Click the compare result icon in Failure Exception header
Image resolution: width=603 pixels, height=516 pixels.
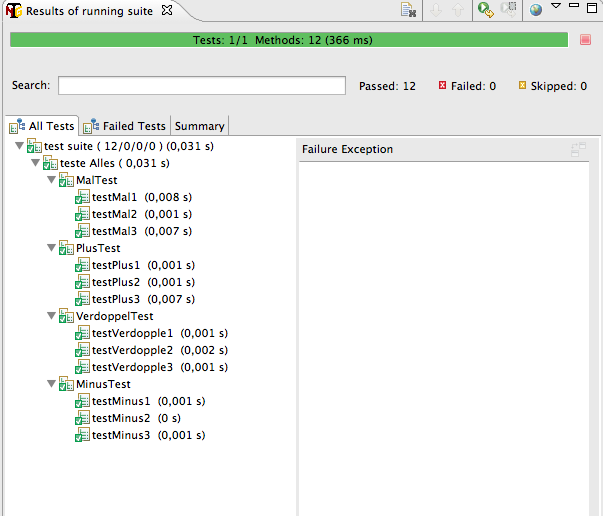point(578,149)
